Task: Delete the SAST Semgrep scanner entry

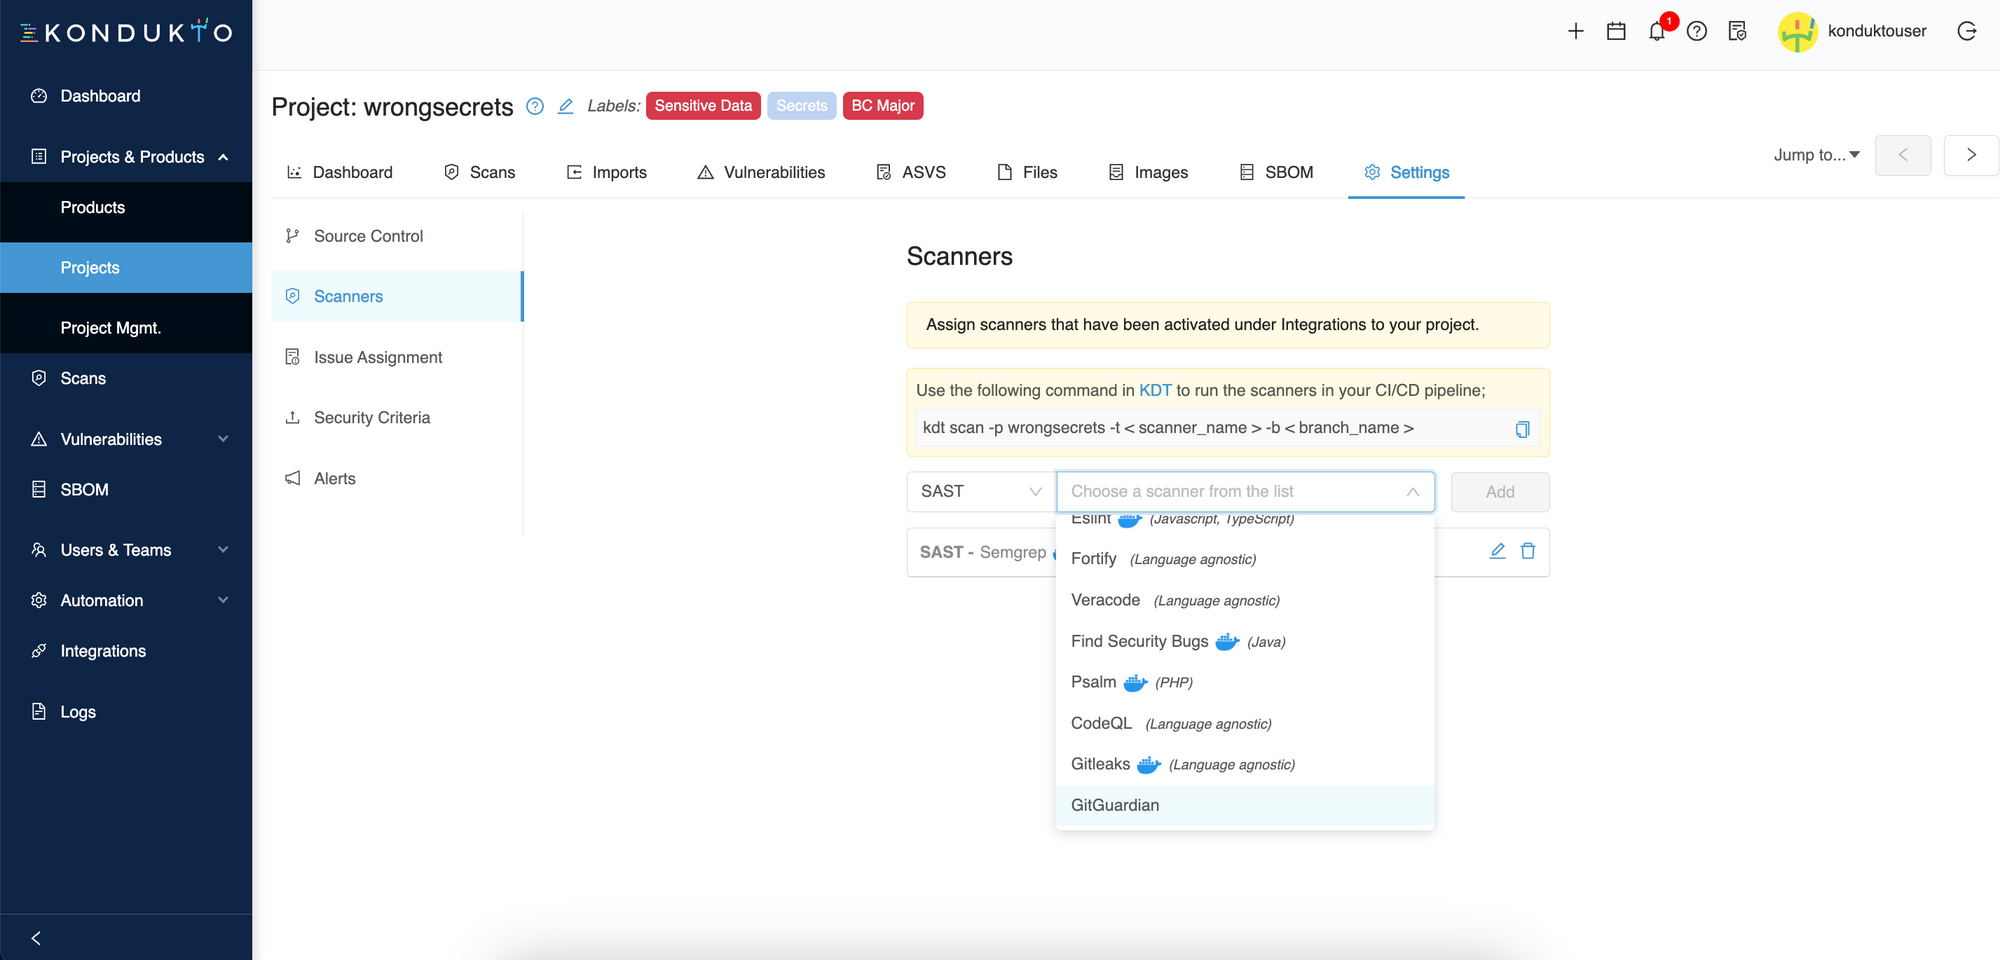Action: point(1528,551)
